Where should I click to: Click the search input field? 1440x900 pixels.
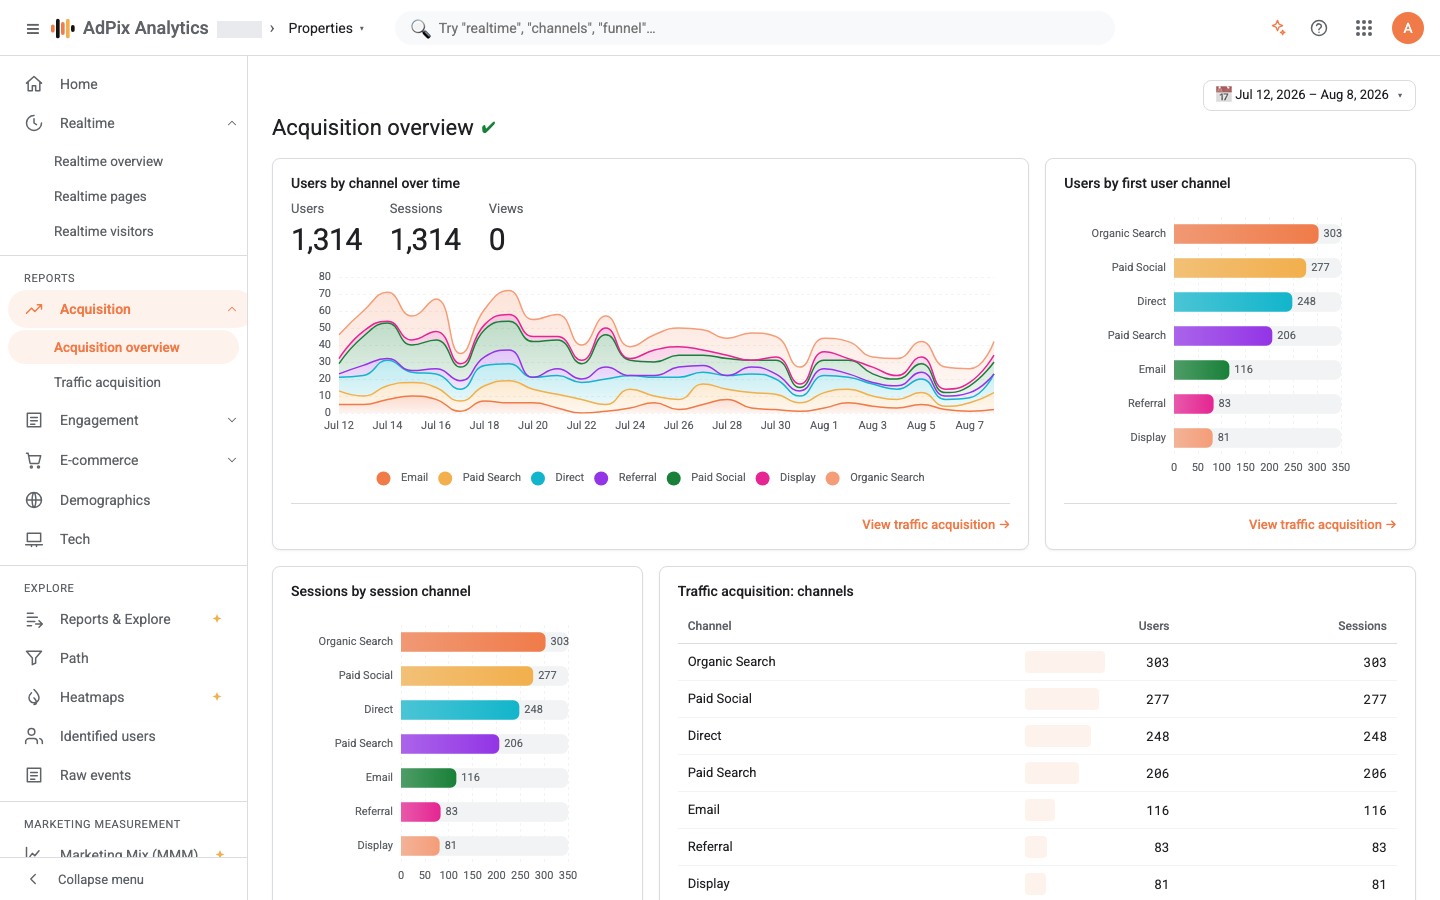click(x=755, y=28)
